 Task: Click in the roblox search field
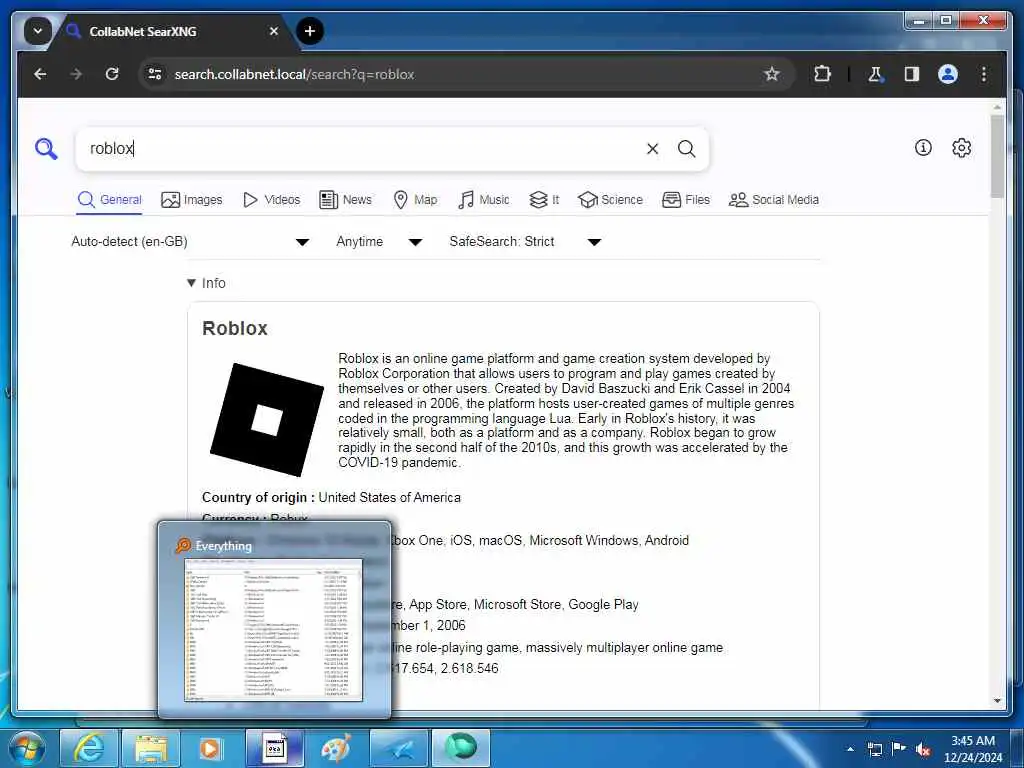point(362,149)
